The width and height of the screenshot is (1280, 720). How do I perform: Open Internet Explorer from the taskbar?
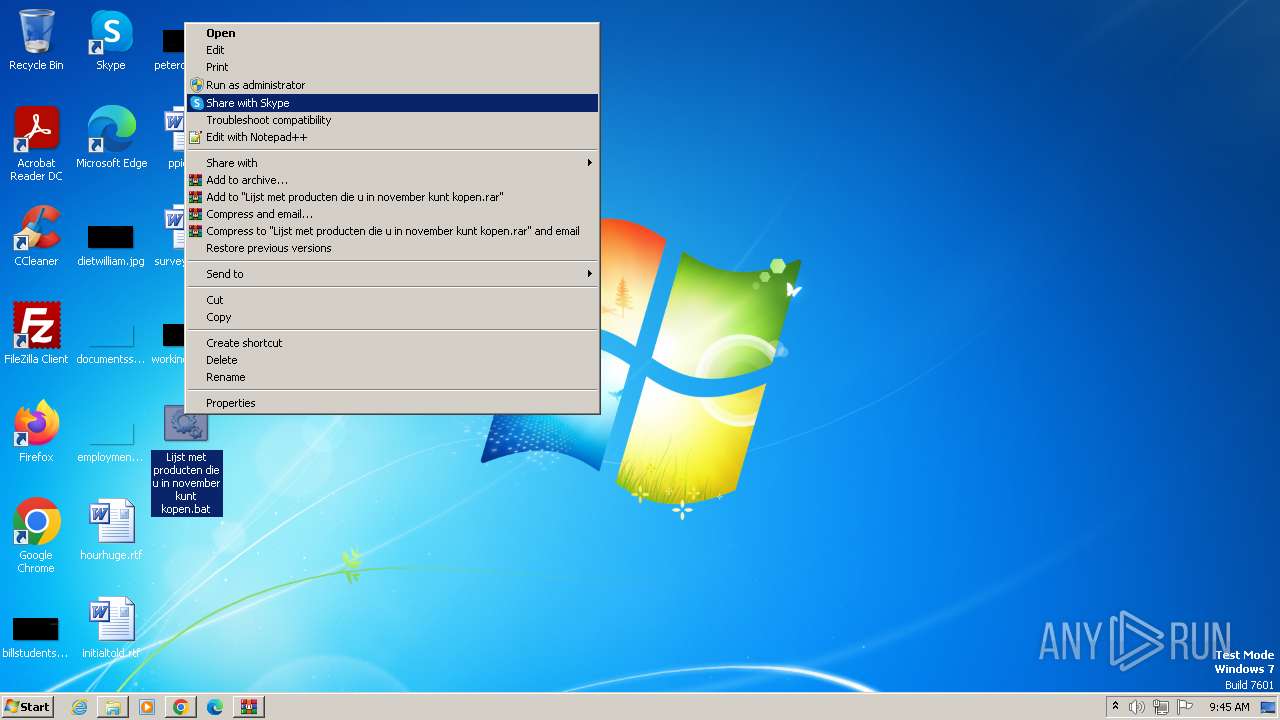tap(79, 707)
